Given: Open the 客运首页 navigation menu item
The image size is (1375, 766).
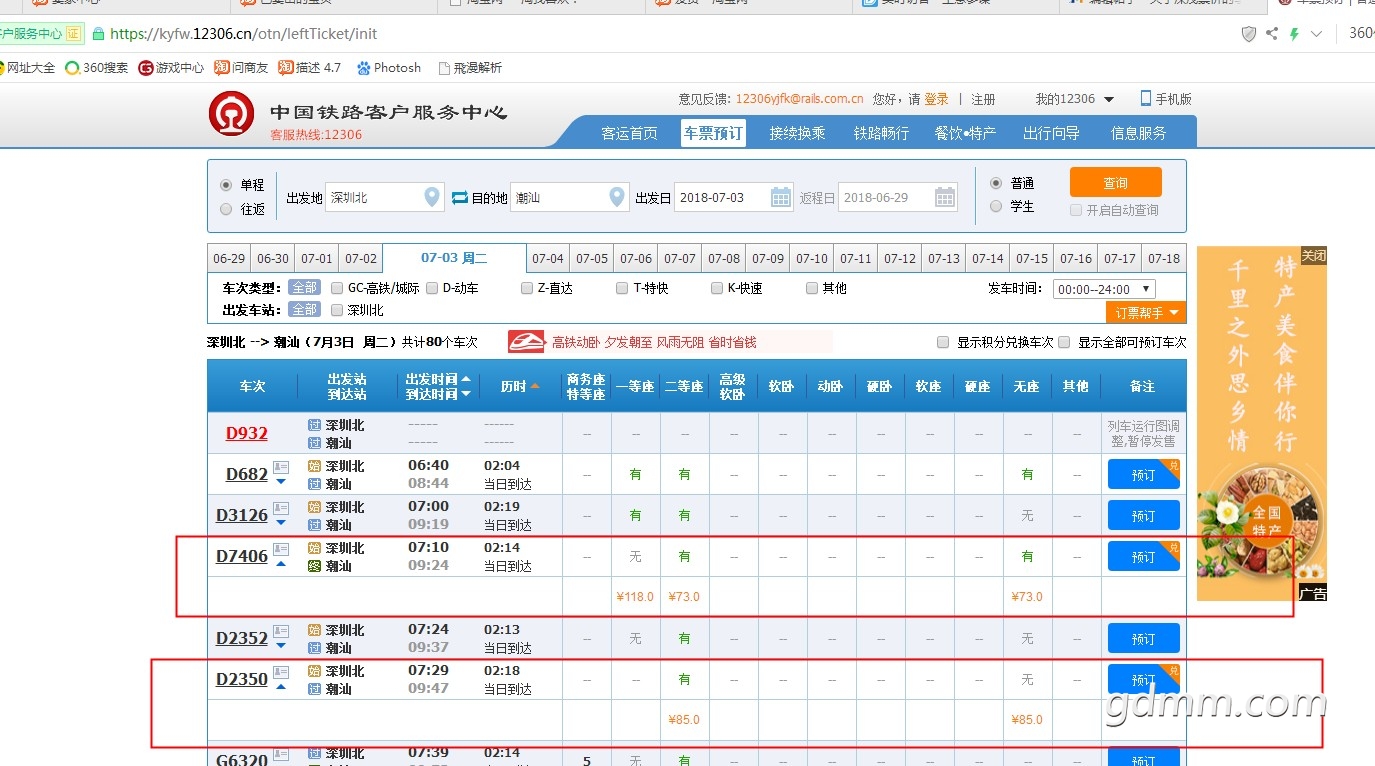Looking at the screenshot, I should (x=629, y=133).
